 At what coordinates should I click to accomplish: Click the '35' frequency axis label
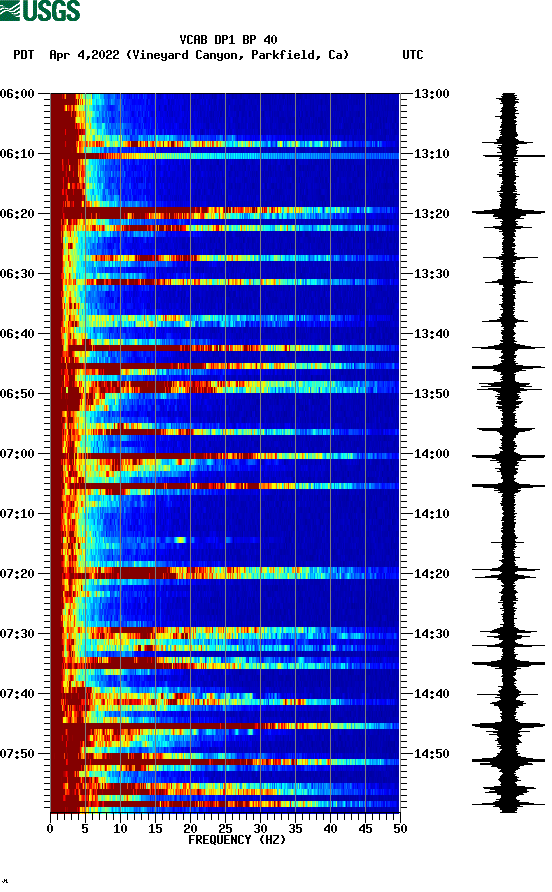295,829
